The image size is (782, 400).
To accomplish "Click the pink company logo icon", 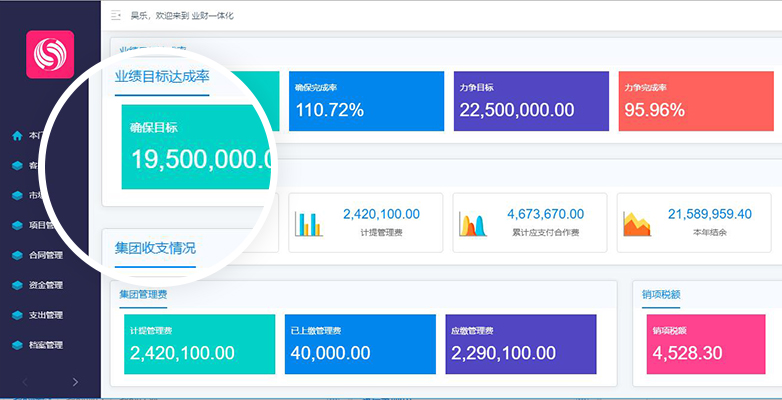I will pos(50,54).
